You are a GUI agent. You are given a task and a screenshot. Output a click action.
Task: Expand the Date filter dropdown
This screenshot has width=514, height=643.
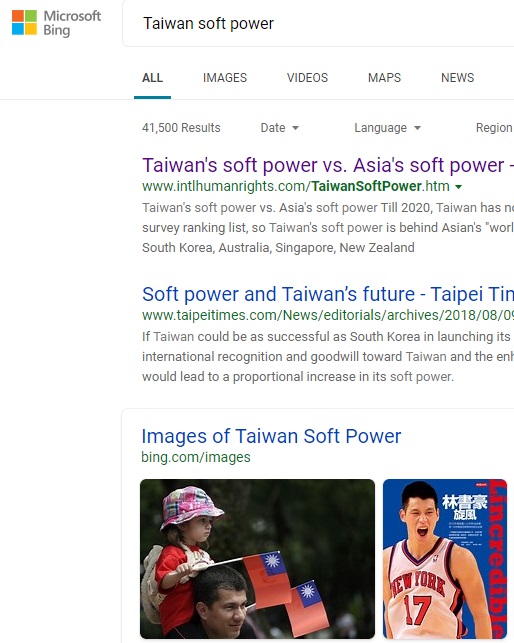pos(279,128)
